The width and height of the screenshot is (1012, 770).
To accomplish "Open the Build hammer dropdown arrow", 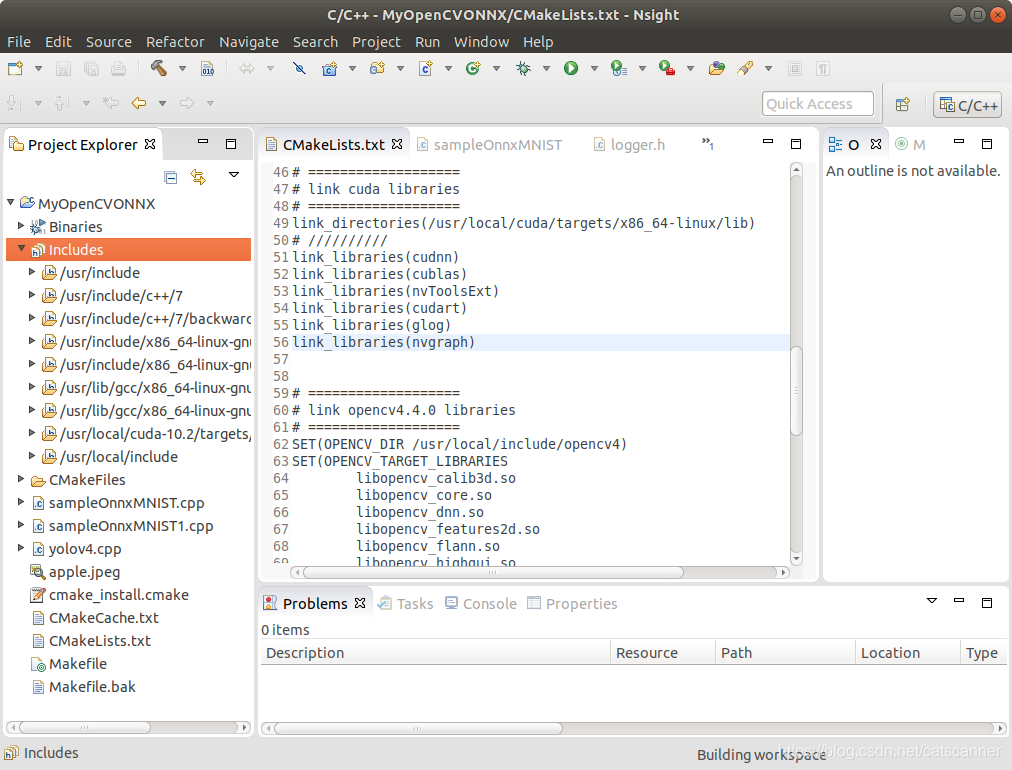I will (182, 68).
